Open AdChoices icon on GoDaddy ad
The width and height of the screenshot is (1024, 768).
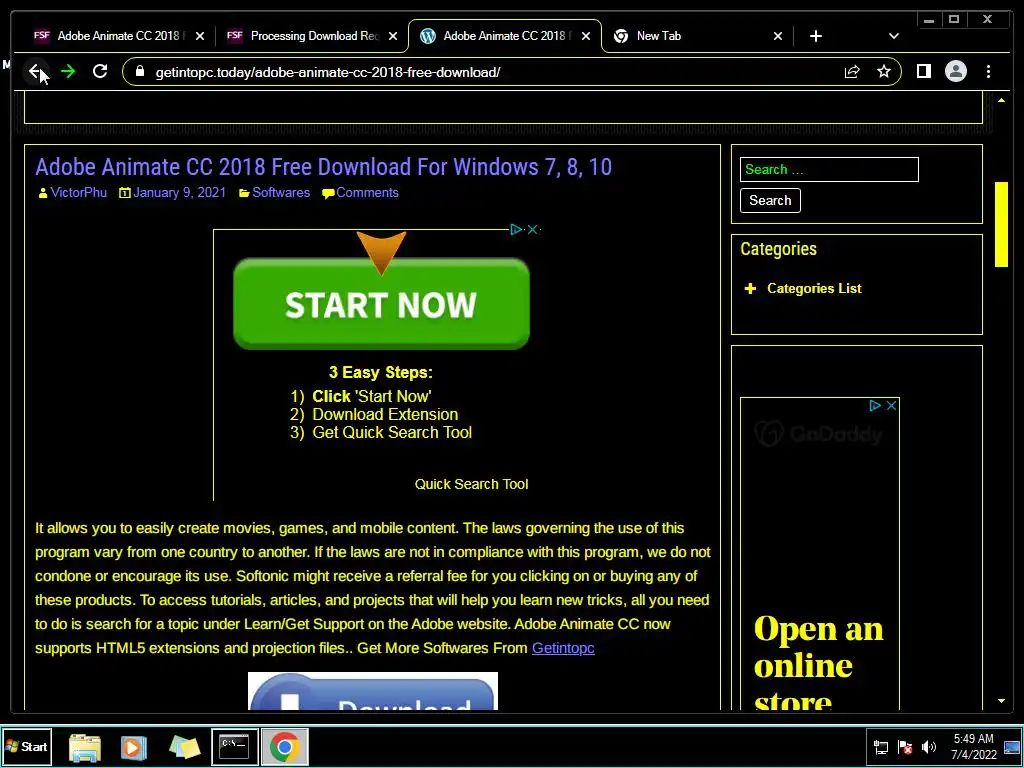[x=875, y=406]
